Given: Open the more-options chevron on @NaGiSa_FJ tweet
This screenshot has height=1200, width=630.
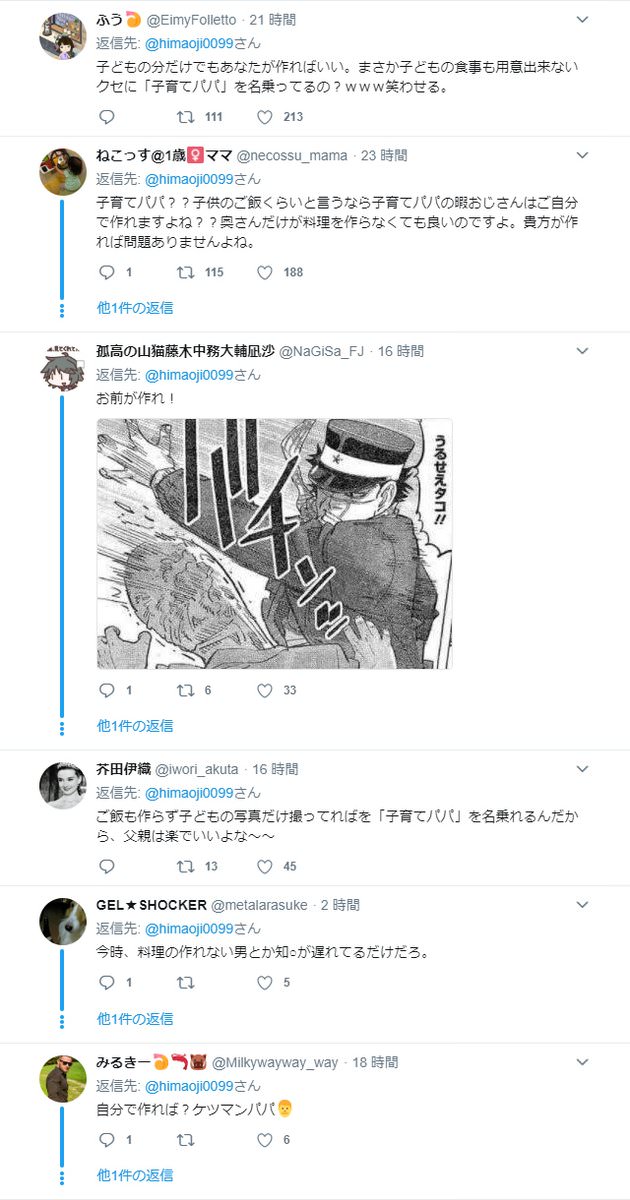Looking at the screenshot, I should point(583,351).
